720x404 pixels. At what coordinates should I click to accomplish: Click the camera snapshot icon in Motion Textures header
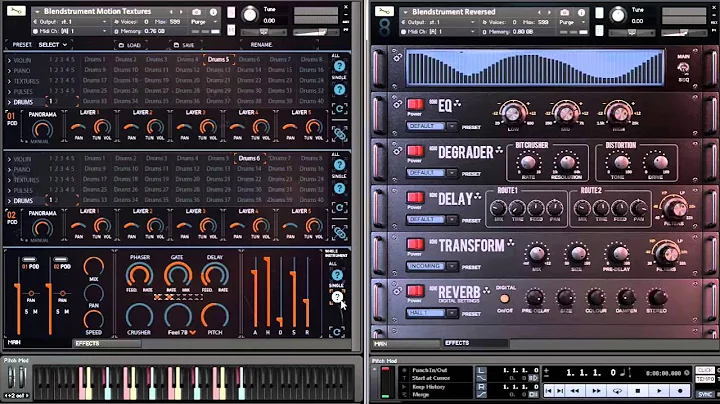[x=197, y=12]
